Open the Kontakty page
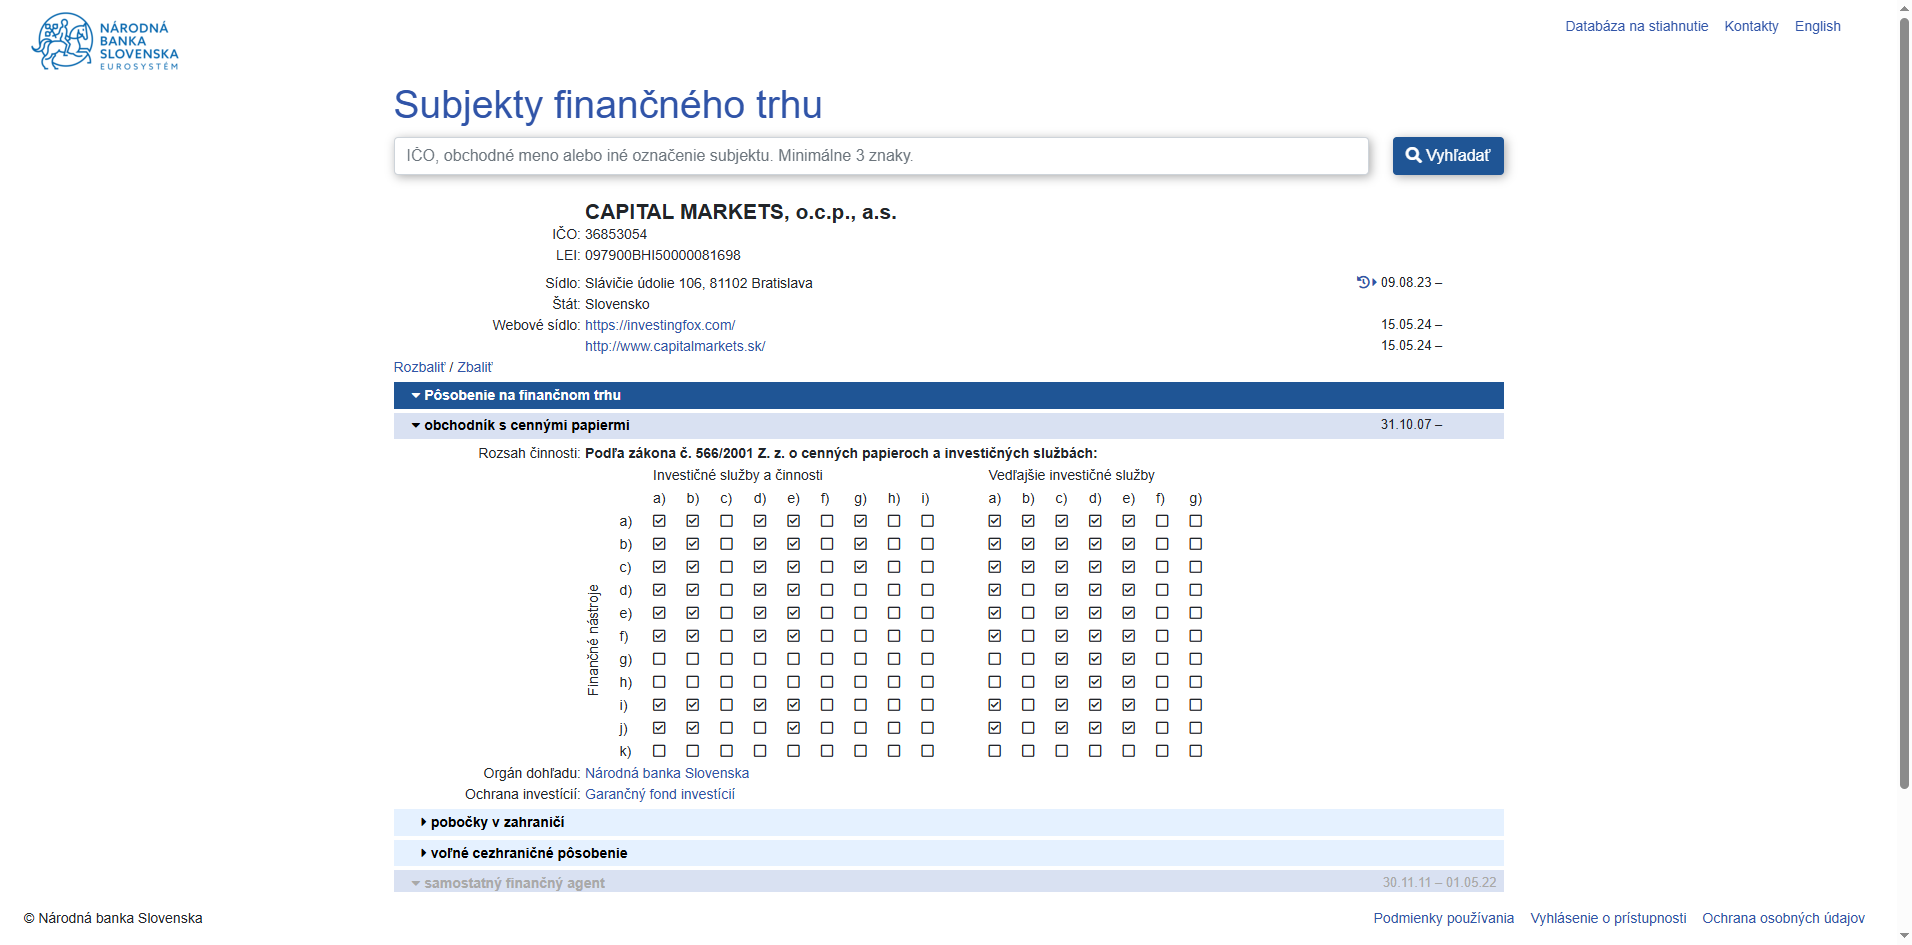Screen dimensions: 1912x945 1751,26
